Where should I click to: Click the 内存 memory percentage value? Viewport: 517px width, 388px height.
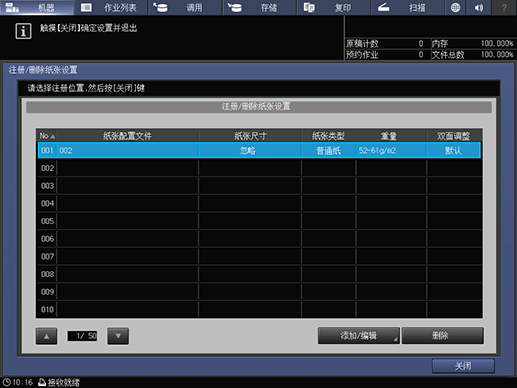point(497,43)
